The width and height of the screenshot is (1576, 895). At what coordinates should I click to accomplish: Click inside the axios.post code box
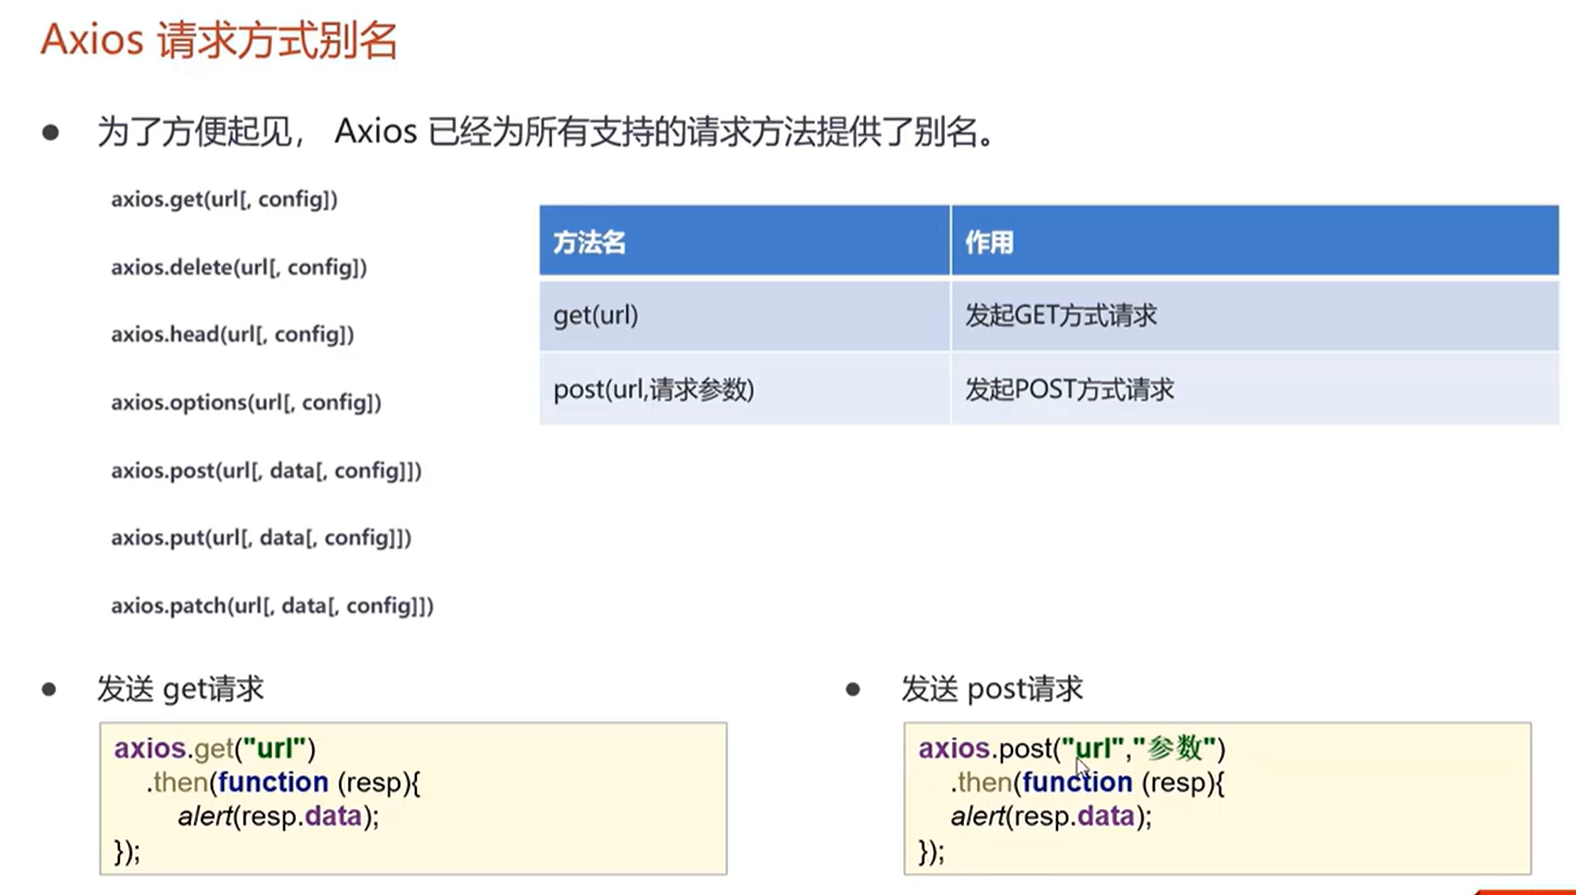point(1217,799)
